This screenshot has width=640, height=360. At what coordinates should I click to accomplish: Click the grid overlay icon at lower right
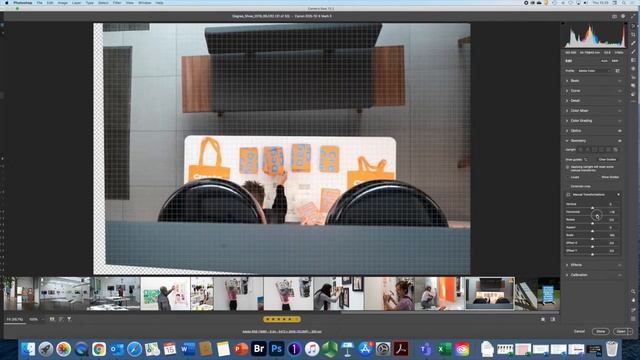(x=633, y=318)
